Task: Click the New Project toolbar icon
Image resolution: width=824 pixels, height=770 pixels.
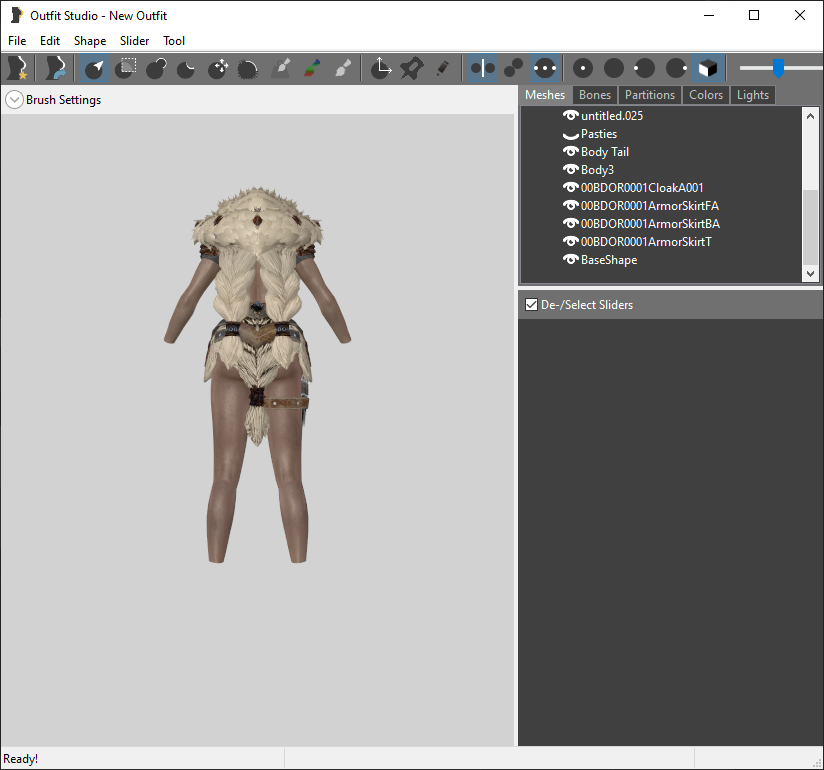Action: click(17, 68)
